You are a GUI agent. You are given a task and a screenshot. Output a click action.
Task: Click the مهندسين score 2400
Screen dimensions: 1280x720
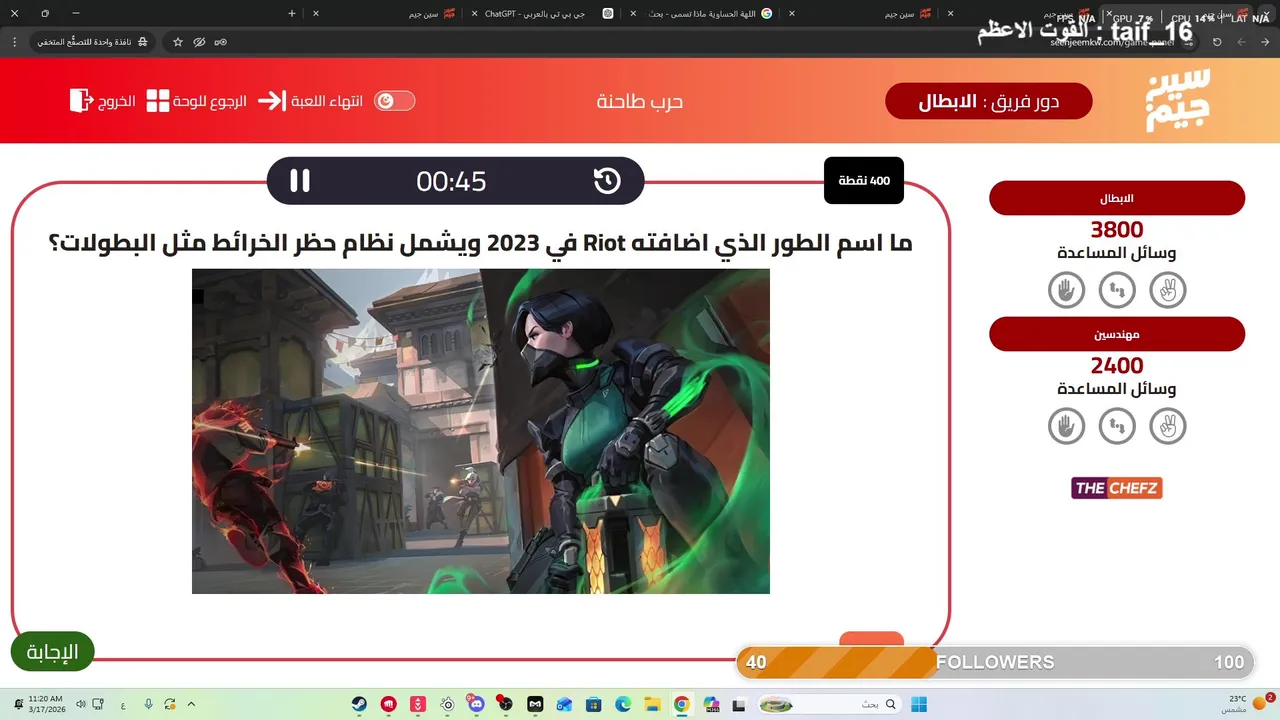1117,366
